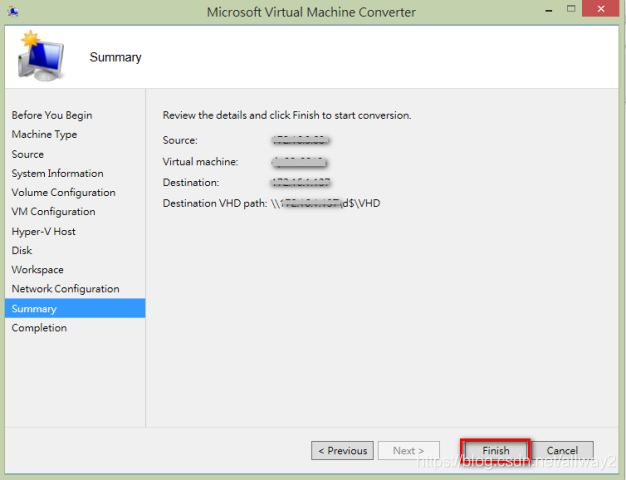Open the System Information step
Screen dimensions: 626x480
pyautogui.click(x=57, y=173)
